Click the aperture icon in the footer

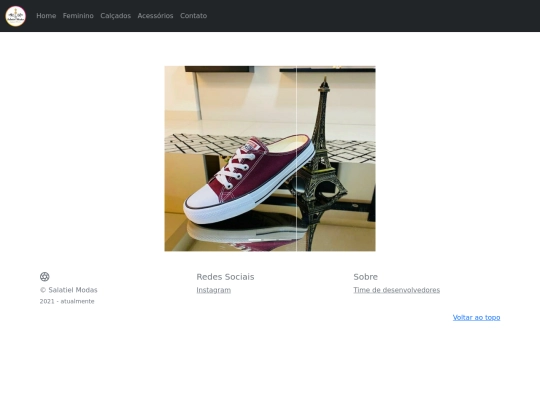click(45, 277)
